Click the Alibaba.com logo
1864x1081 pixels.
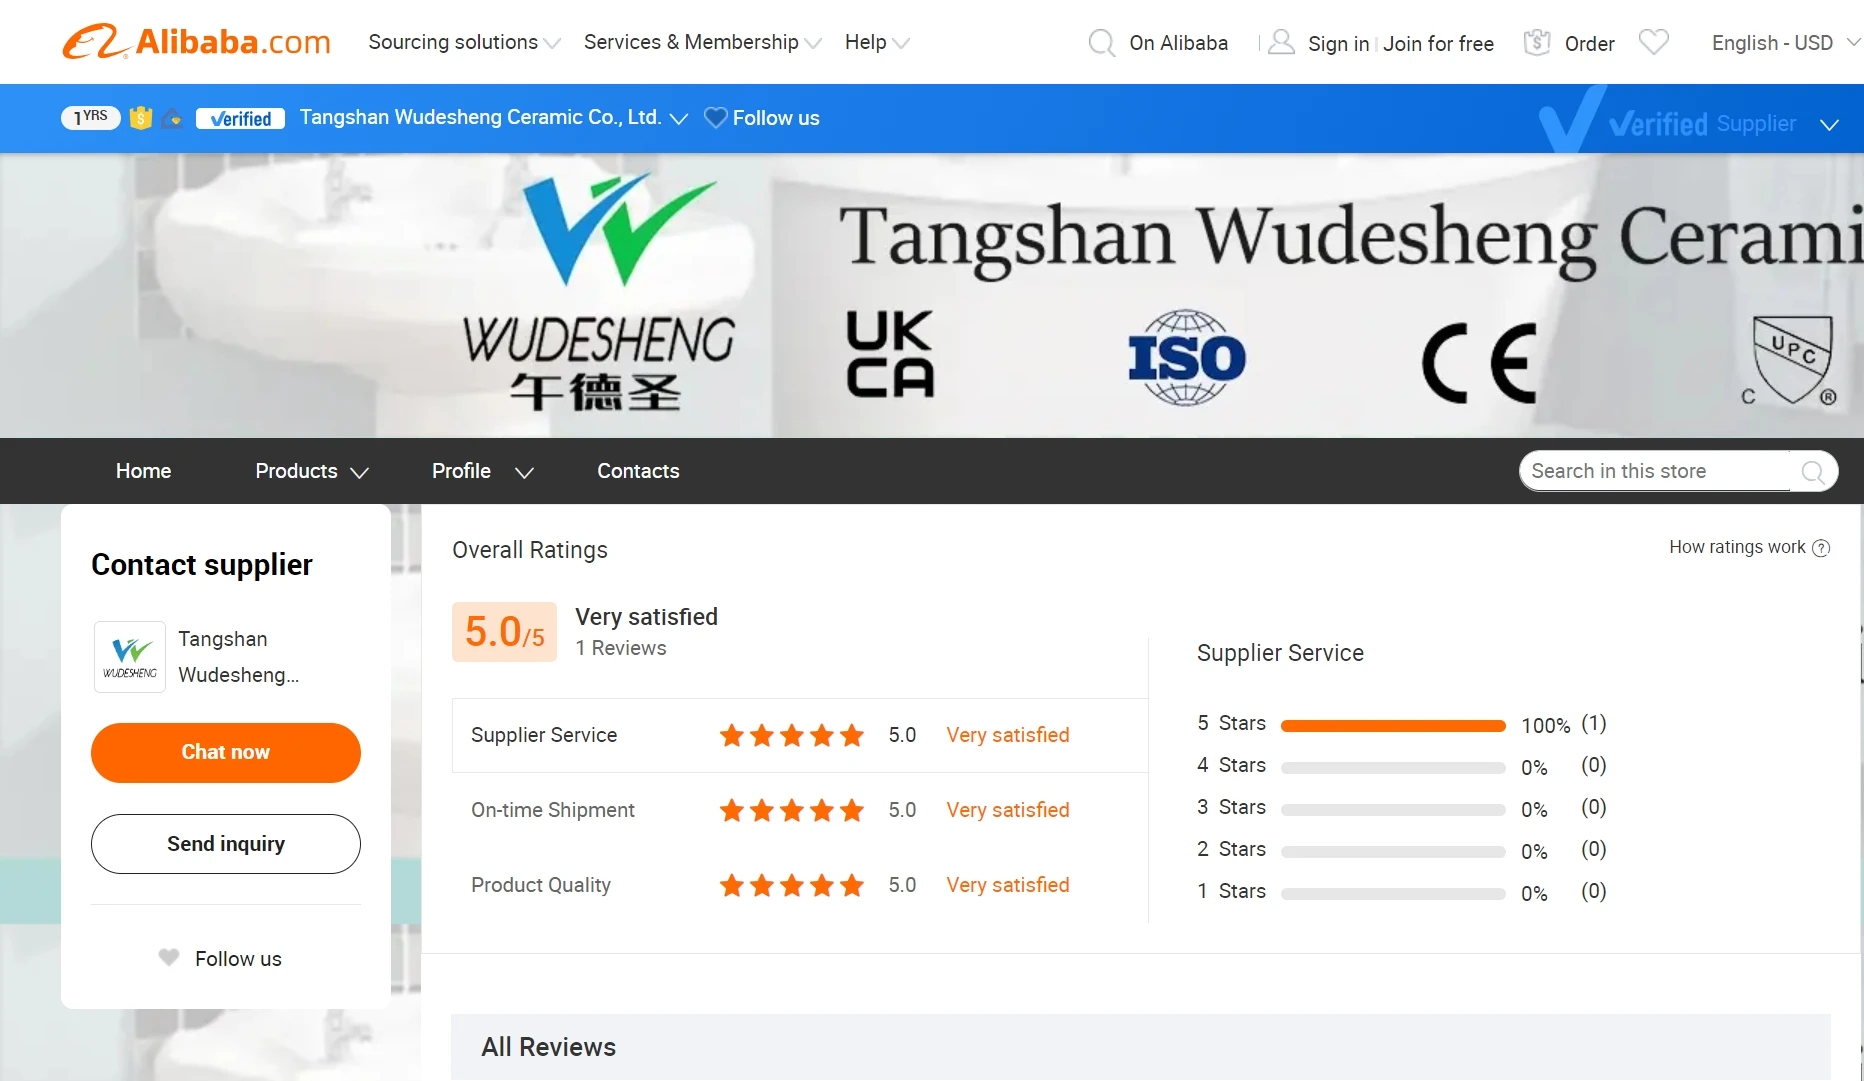coord(196,42)
